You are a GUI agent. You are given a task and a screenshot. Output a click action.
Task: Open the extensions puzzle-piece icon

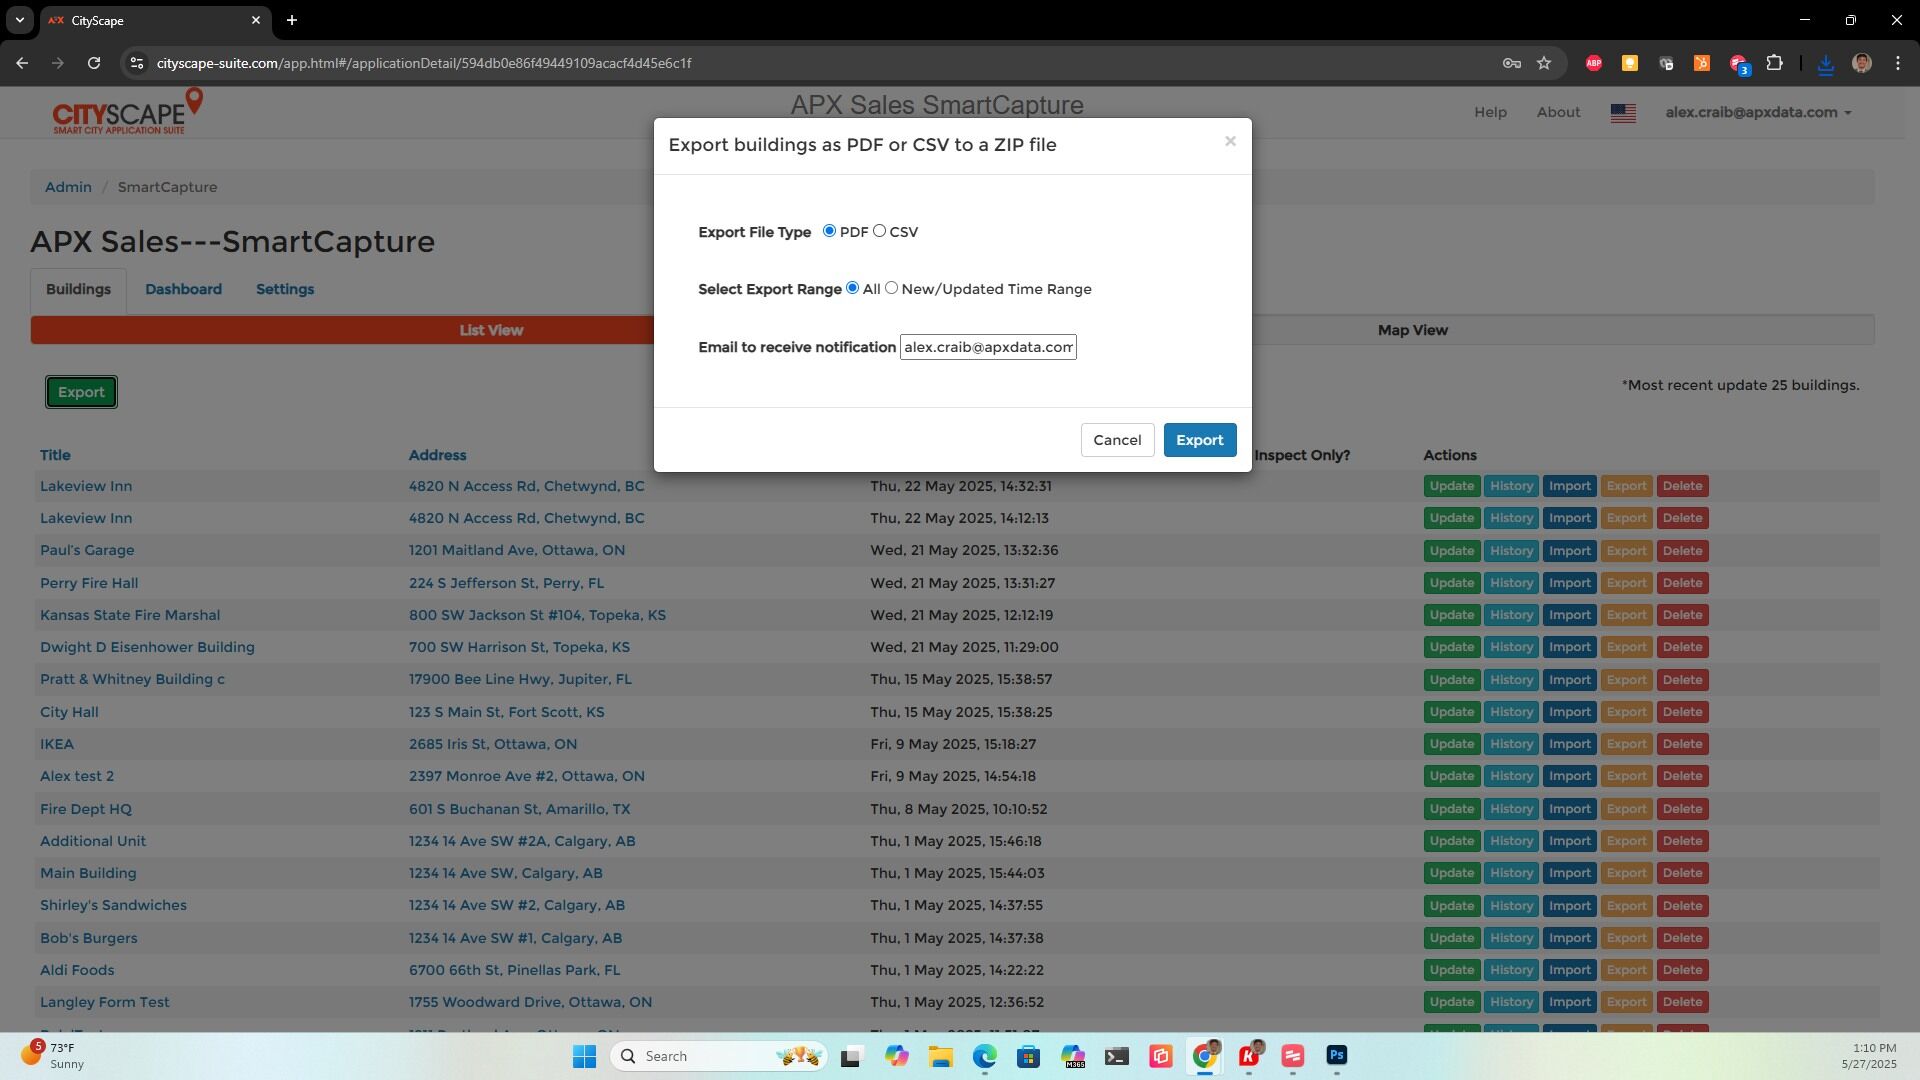click(x=1775, y=63)
